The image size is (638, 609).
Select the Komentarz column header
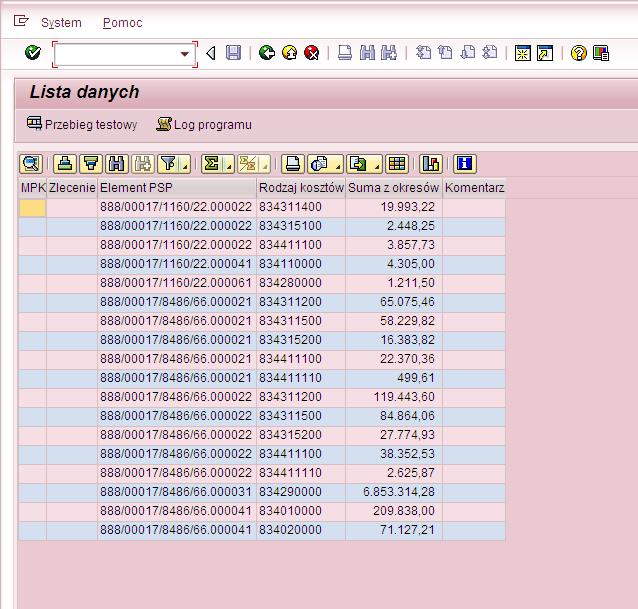[x=474, y=188]
